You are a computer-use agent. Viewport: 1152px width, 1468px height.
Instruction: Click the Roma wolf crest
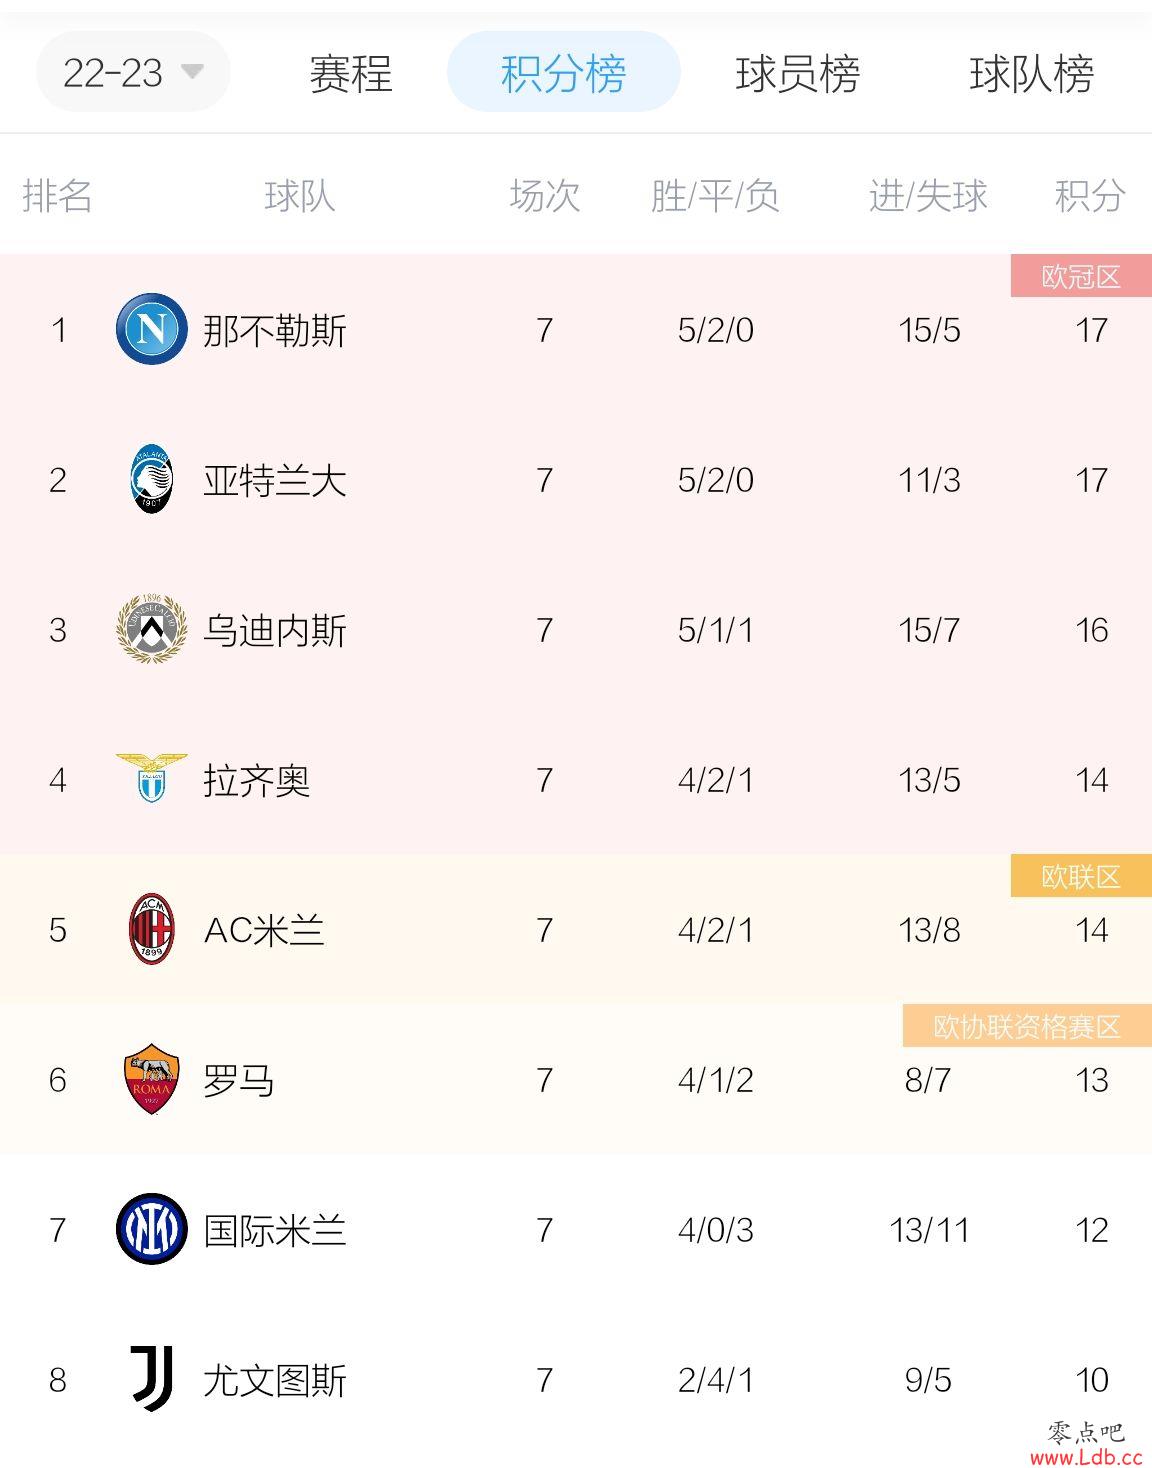[152, 1079]
